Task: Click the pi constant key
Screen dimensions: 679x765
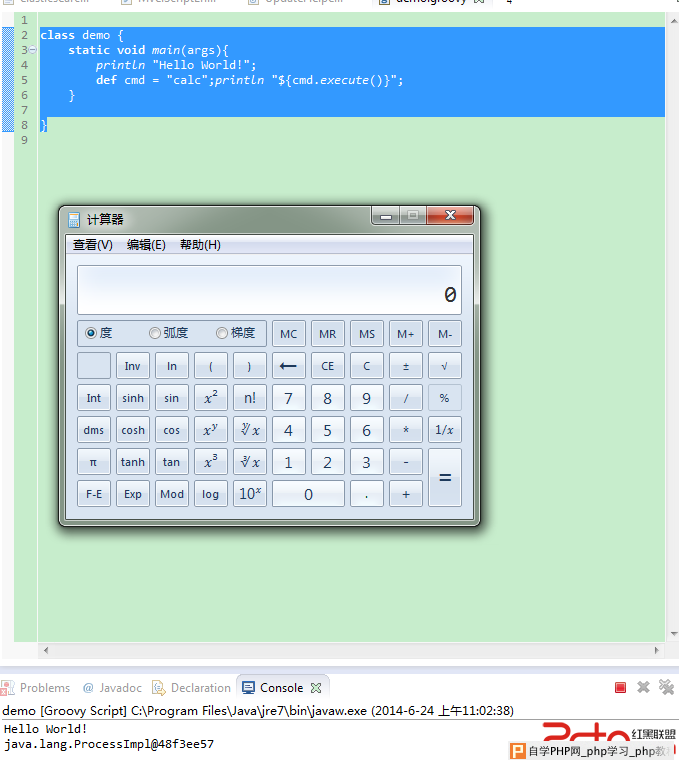Action: pos(94,462)
